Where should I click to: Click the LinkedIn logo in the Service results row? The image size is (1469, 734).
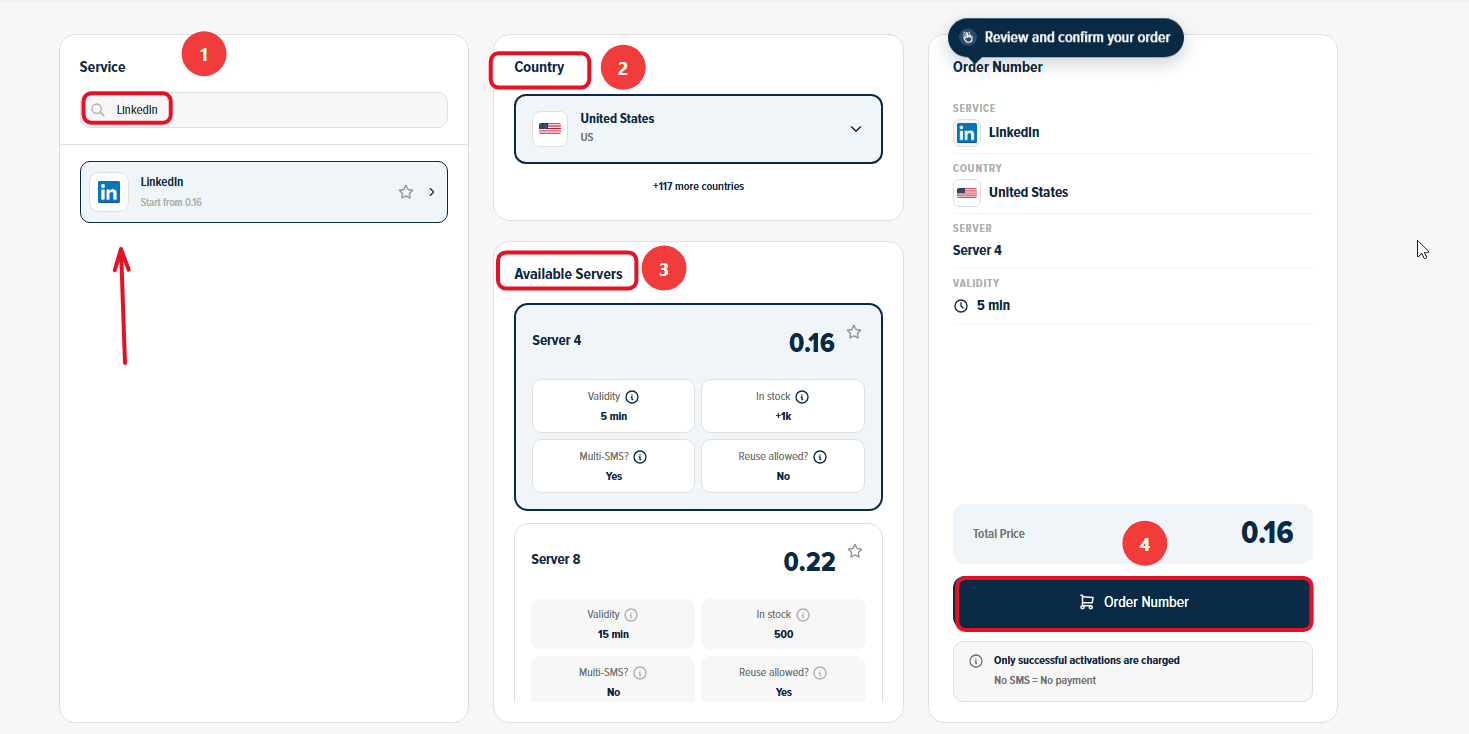point(109,192)
